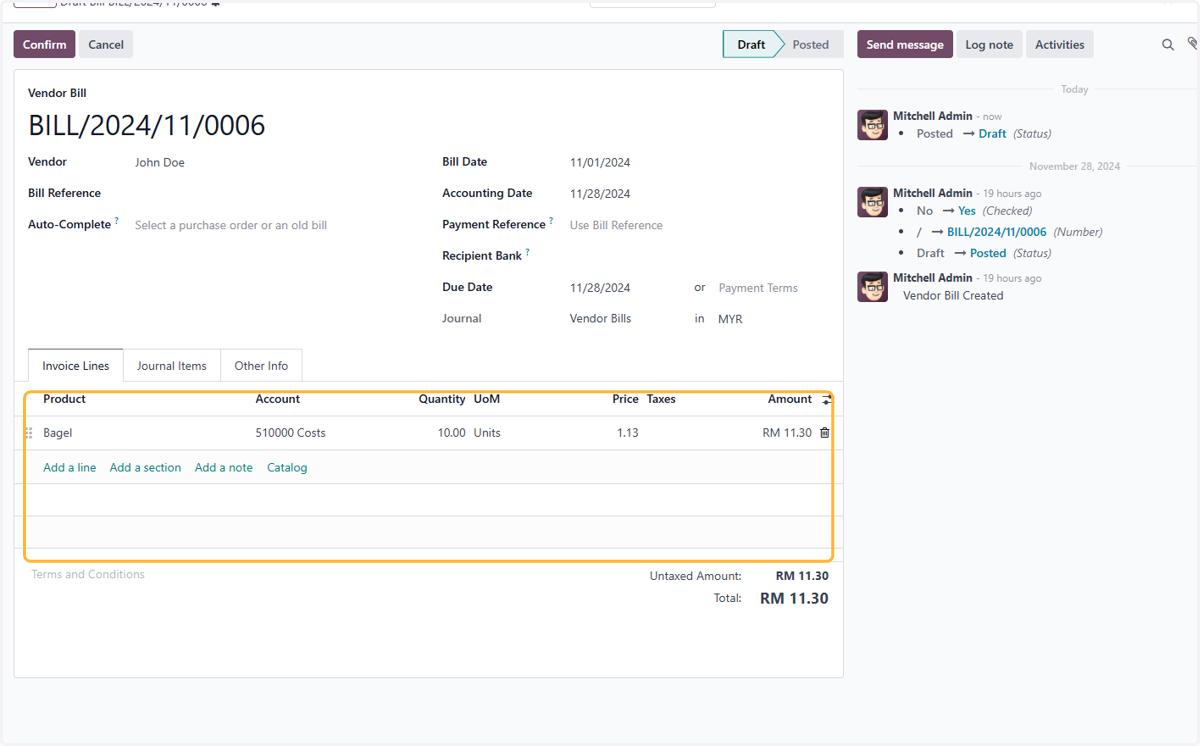Show the Auto-Complete help tooltip question mark
Screen dimensions: 1200x746
(x=117, y=221)
